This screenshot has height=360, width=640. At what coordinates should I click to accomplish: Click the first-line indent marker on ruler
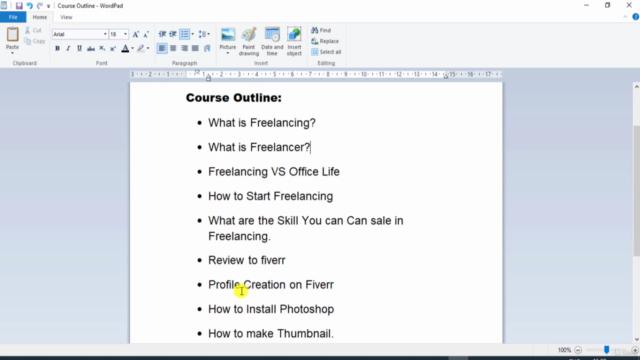click(x=197, y=72)
